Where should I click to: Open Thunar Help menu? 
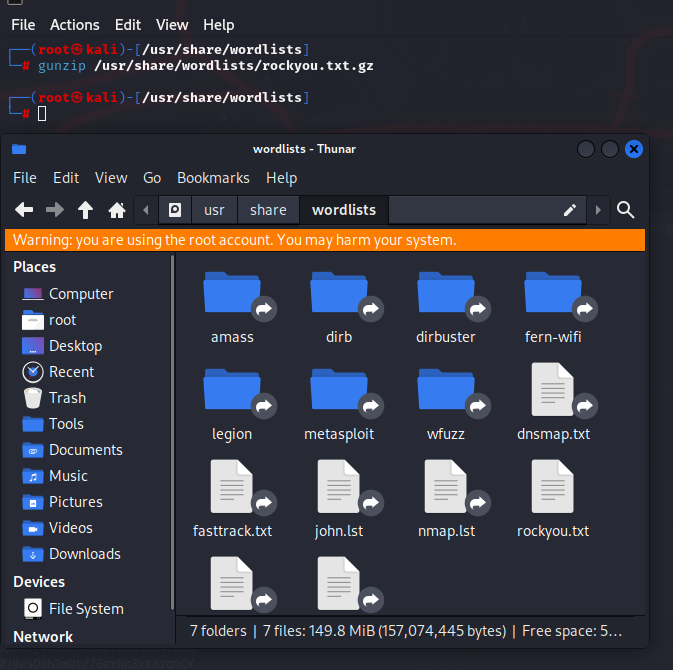point(282,178)
